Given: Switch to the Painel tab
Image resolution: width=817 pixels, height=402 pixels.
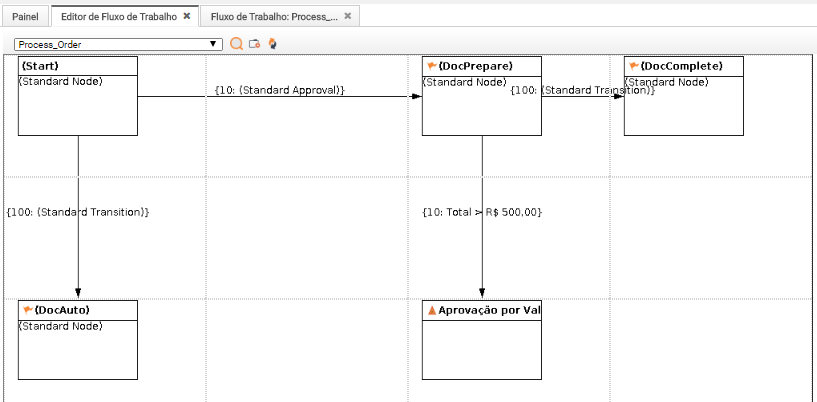Looking at the screenshot, I should click(x=25, y=17).
